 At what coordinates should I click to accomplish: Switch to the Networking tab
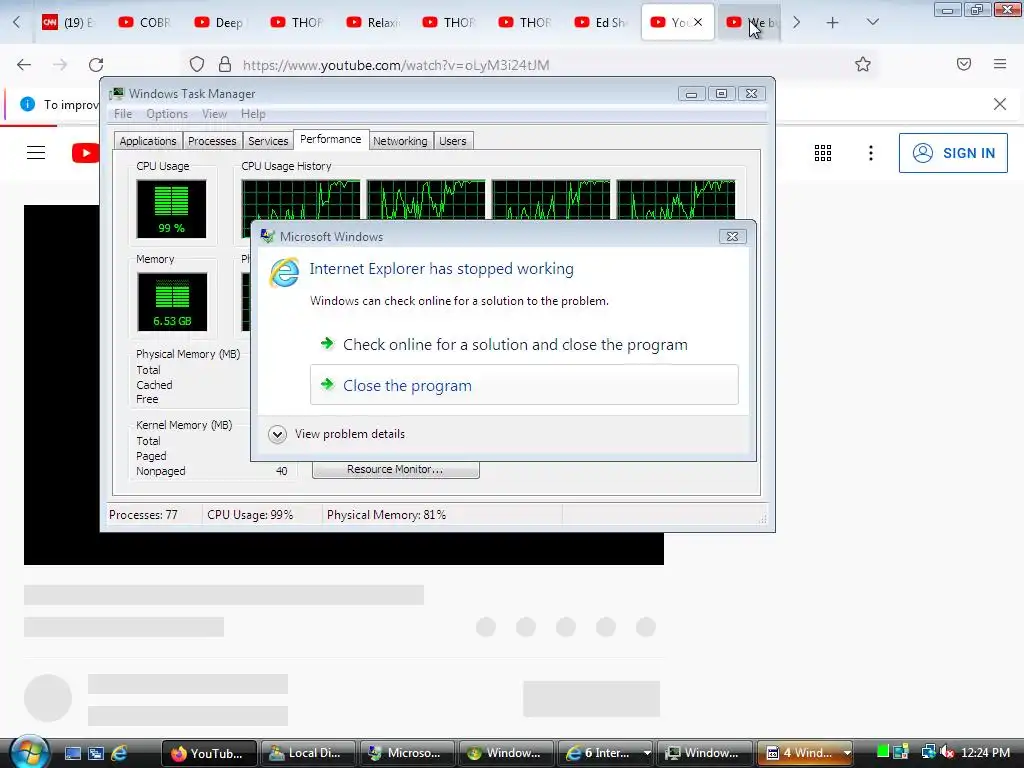click(x=400, y=141)
